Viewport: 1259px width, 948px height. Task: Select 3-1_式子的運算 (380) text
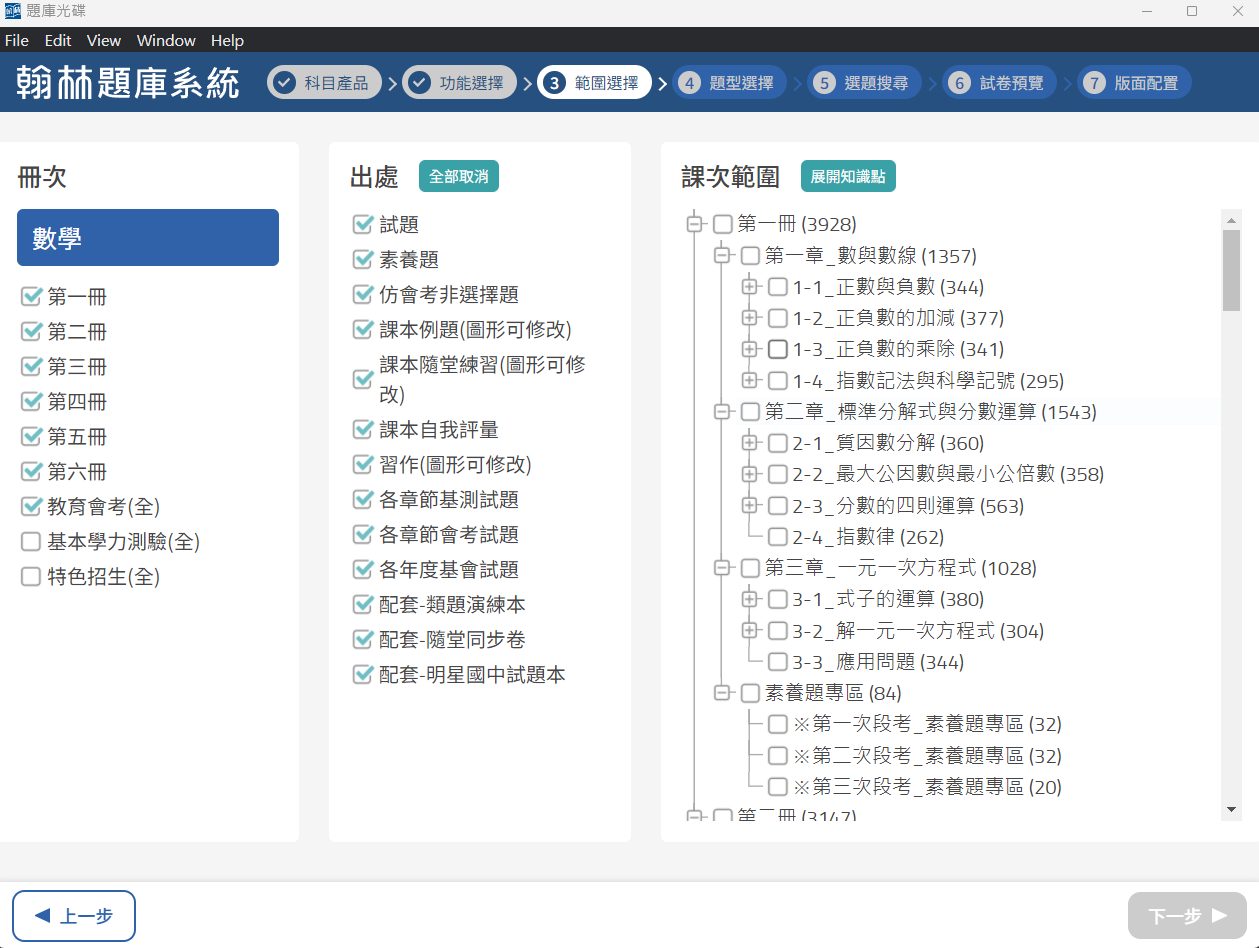tap(889, 599)
